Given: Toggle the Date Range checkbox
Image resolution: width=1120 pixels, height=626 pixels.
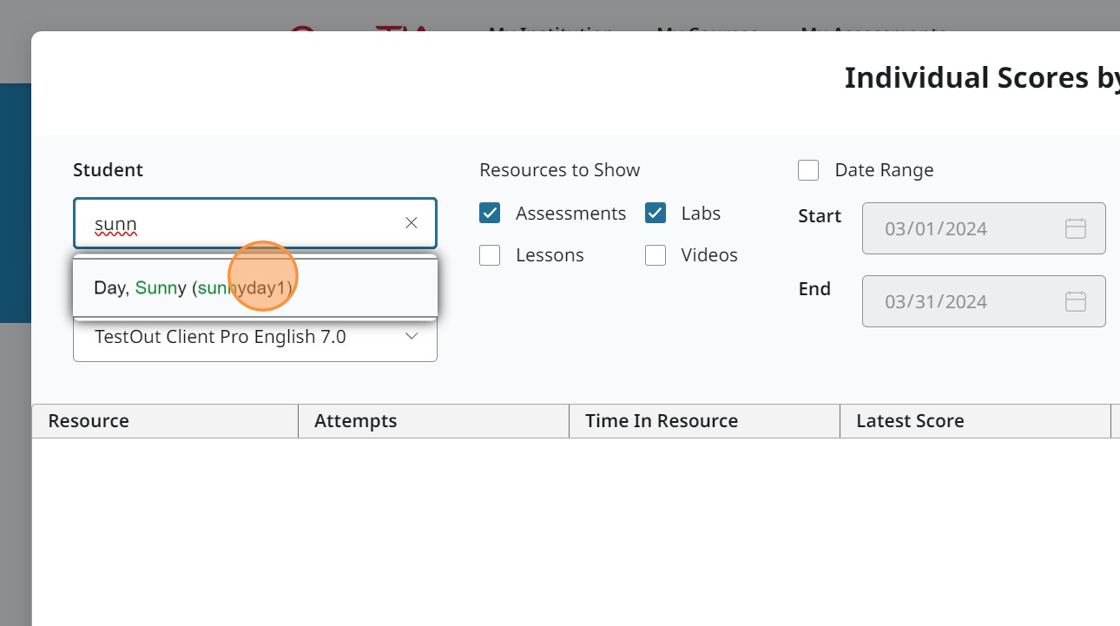Looking at the screenshot, I should point(808,170).
